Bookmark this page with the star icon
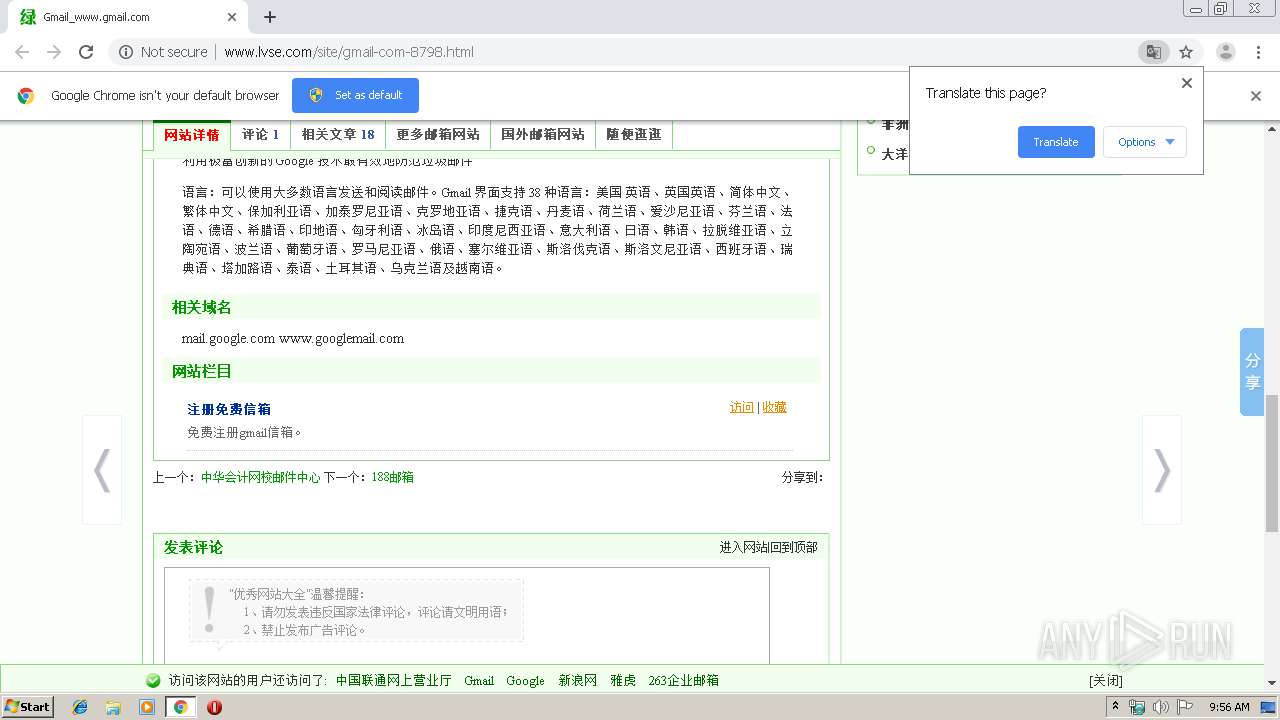 click(1186, 52)
